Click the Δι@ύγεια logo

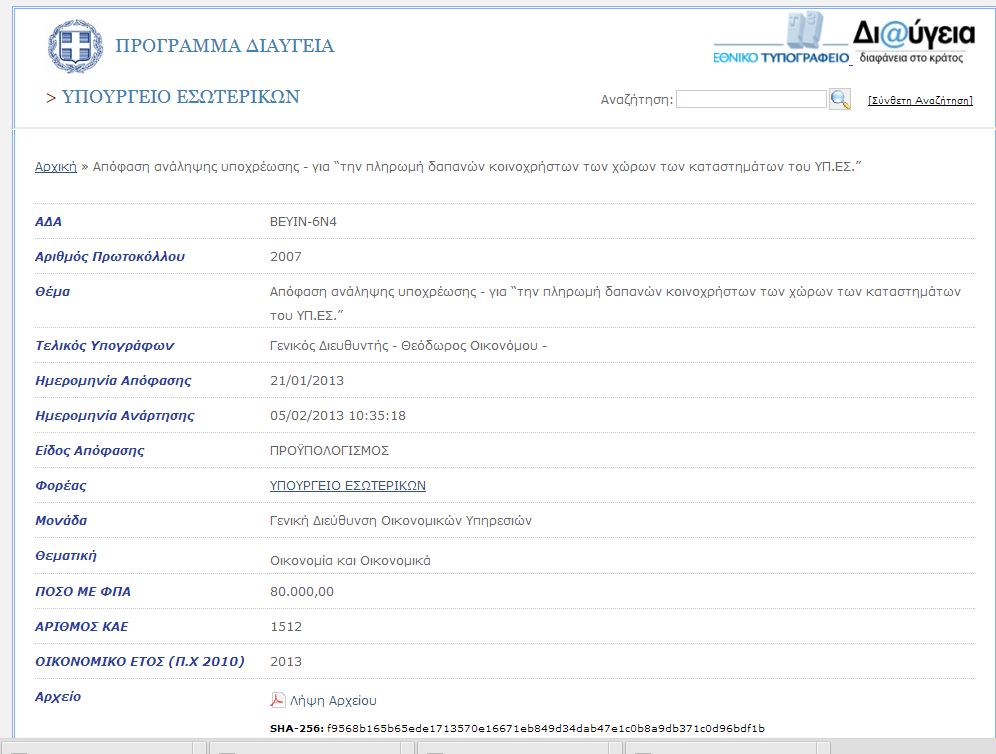click(x=914, y=40)
